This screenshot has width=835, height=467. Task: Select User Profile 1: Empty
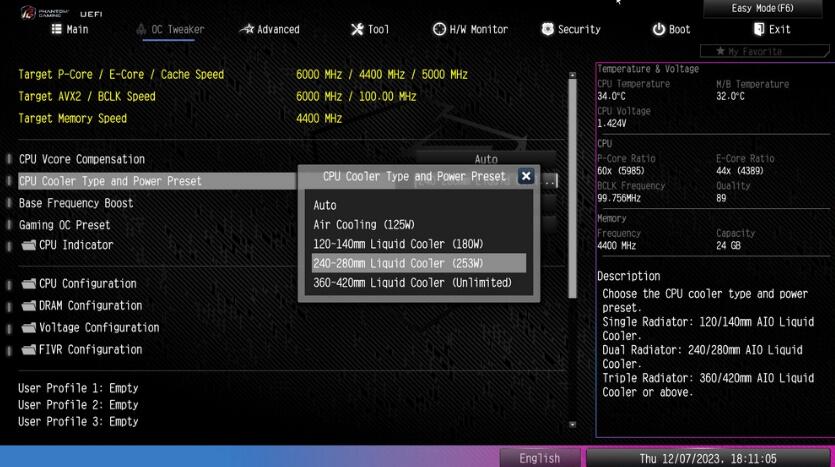tap(78, 388)
